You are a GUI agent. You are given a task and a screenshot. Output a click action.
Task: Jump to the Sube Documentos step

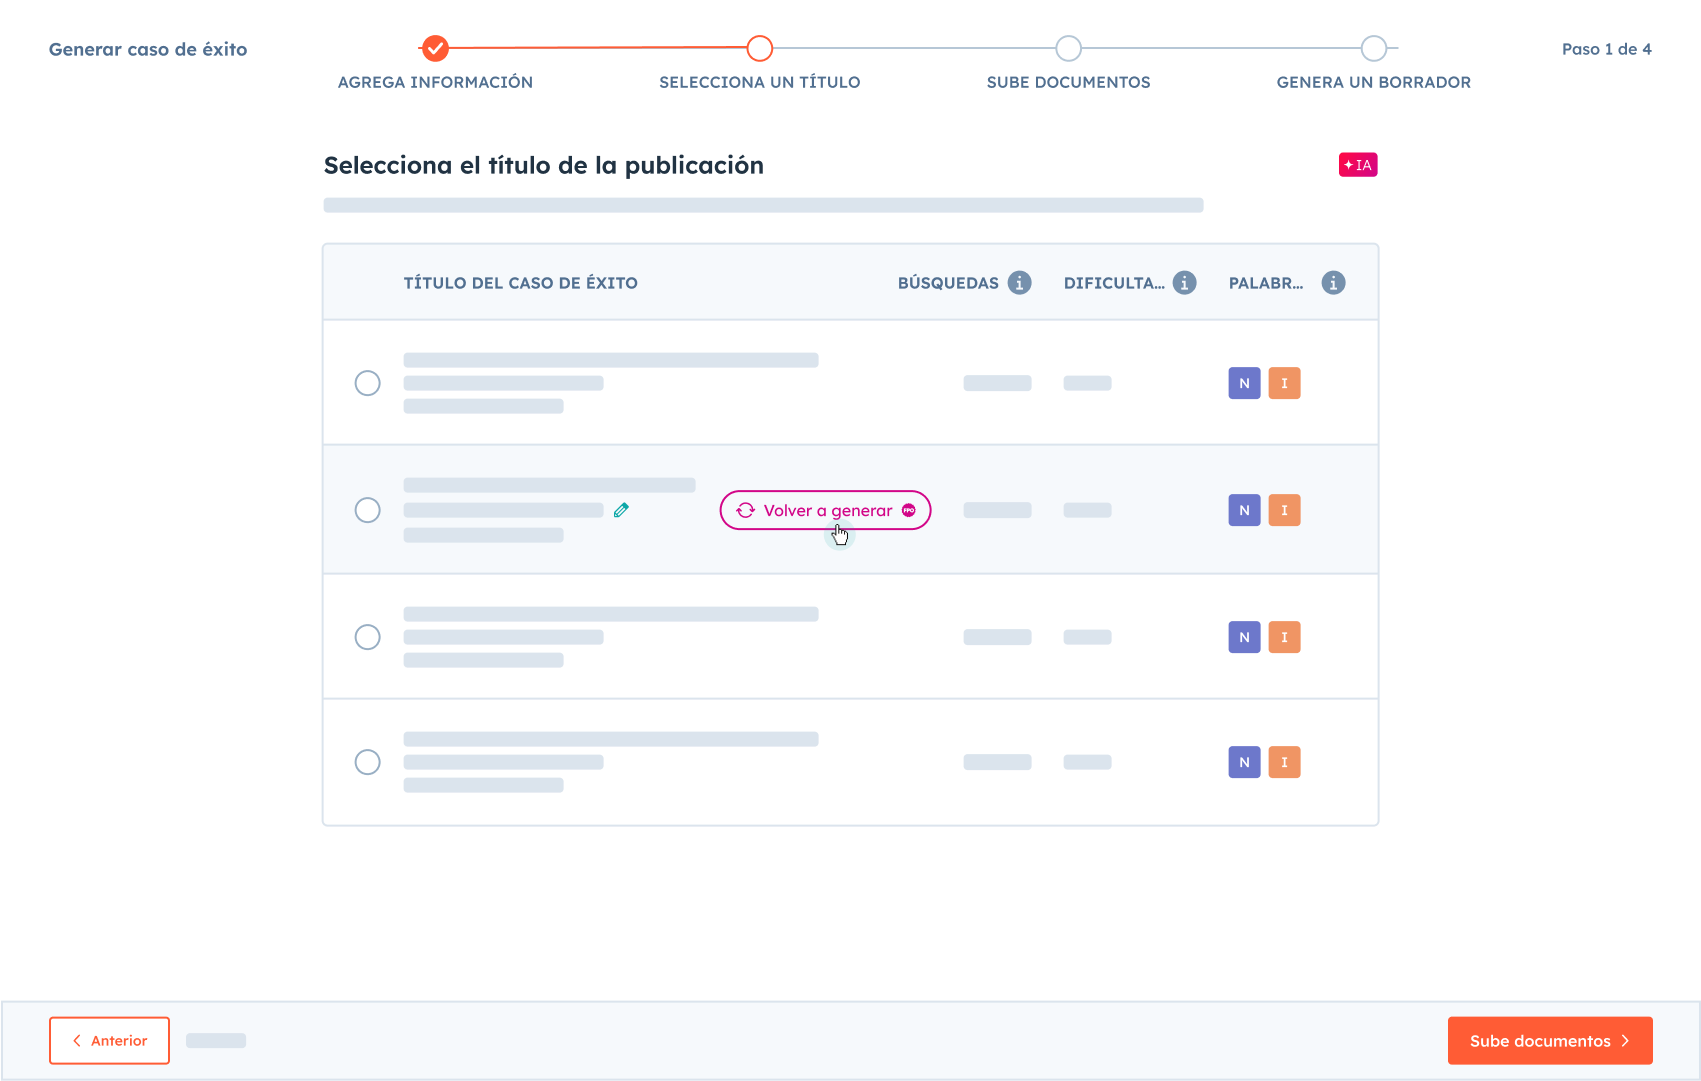point(1068,48)
